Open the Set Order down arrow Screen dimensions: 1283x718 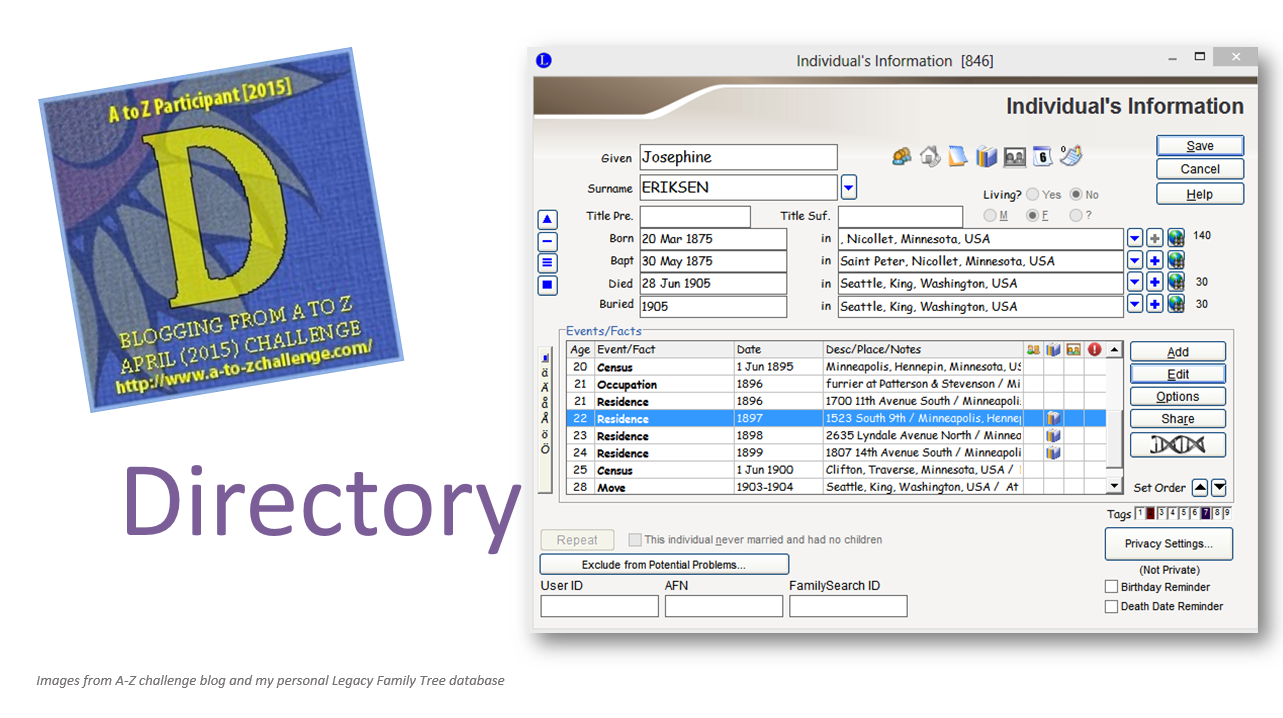1218,487
